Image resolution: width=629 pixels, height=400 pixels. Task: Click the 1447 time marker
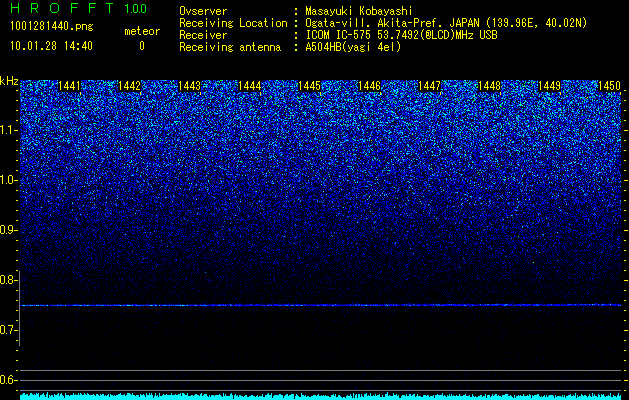click(429, 86)
